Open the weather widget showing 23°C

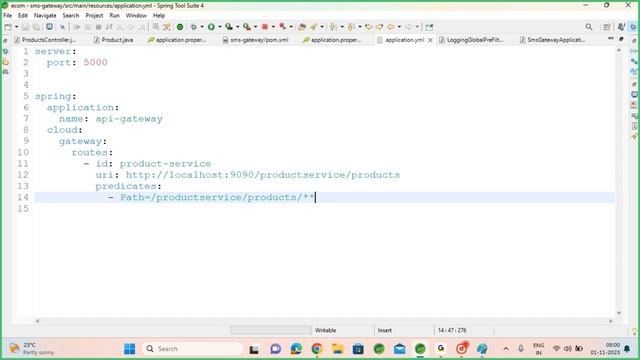point(32,349)
